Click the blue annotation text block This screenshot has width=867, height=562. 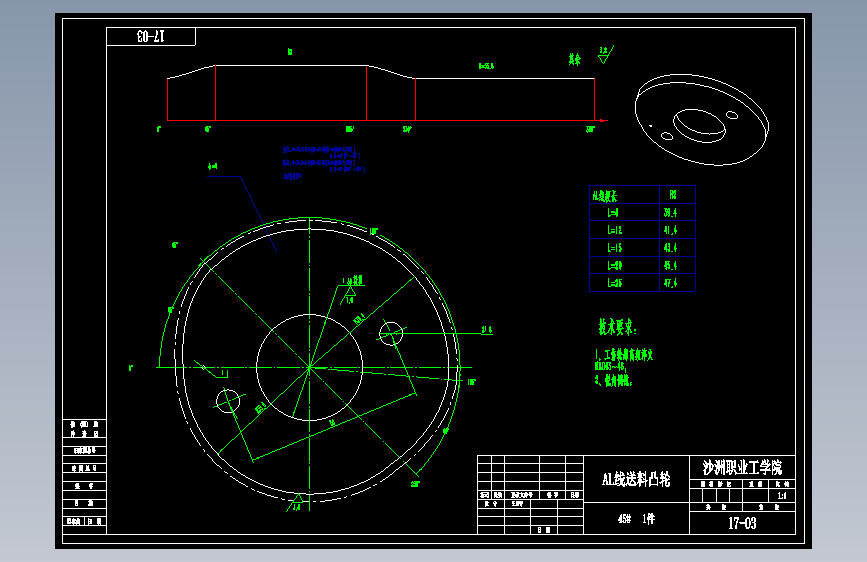pyautogui.click(x=324, y=162)
